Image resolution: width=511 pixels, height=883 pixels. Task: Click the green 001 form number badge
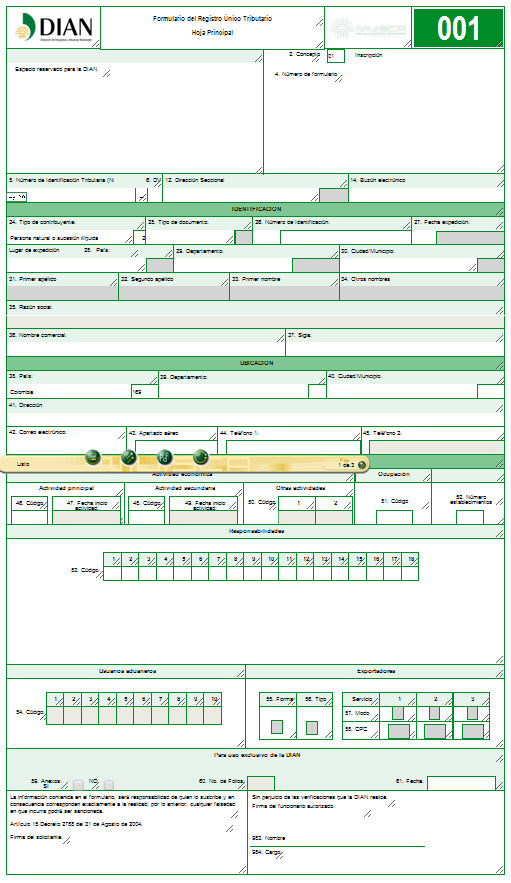coord(458,28)
